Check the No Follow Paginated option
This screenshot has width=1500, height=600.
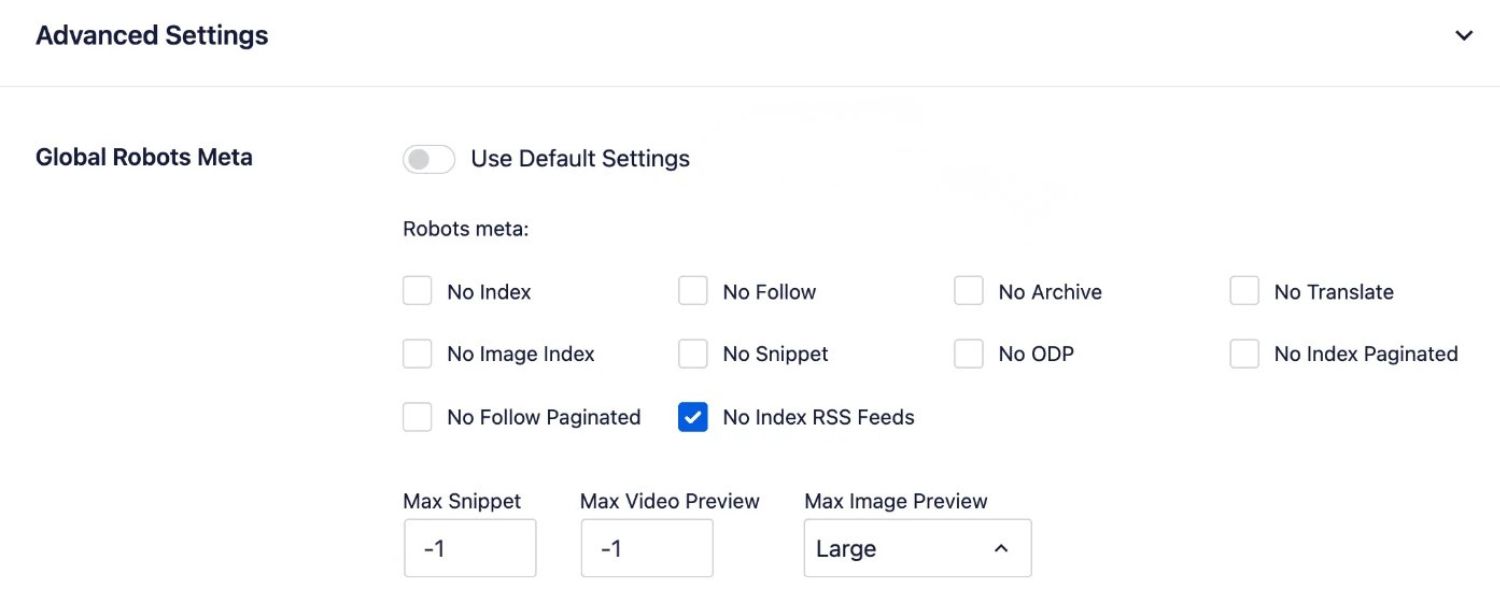(417, 417)
